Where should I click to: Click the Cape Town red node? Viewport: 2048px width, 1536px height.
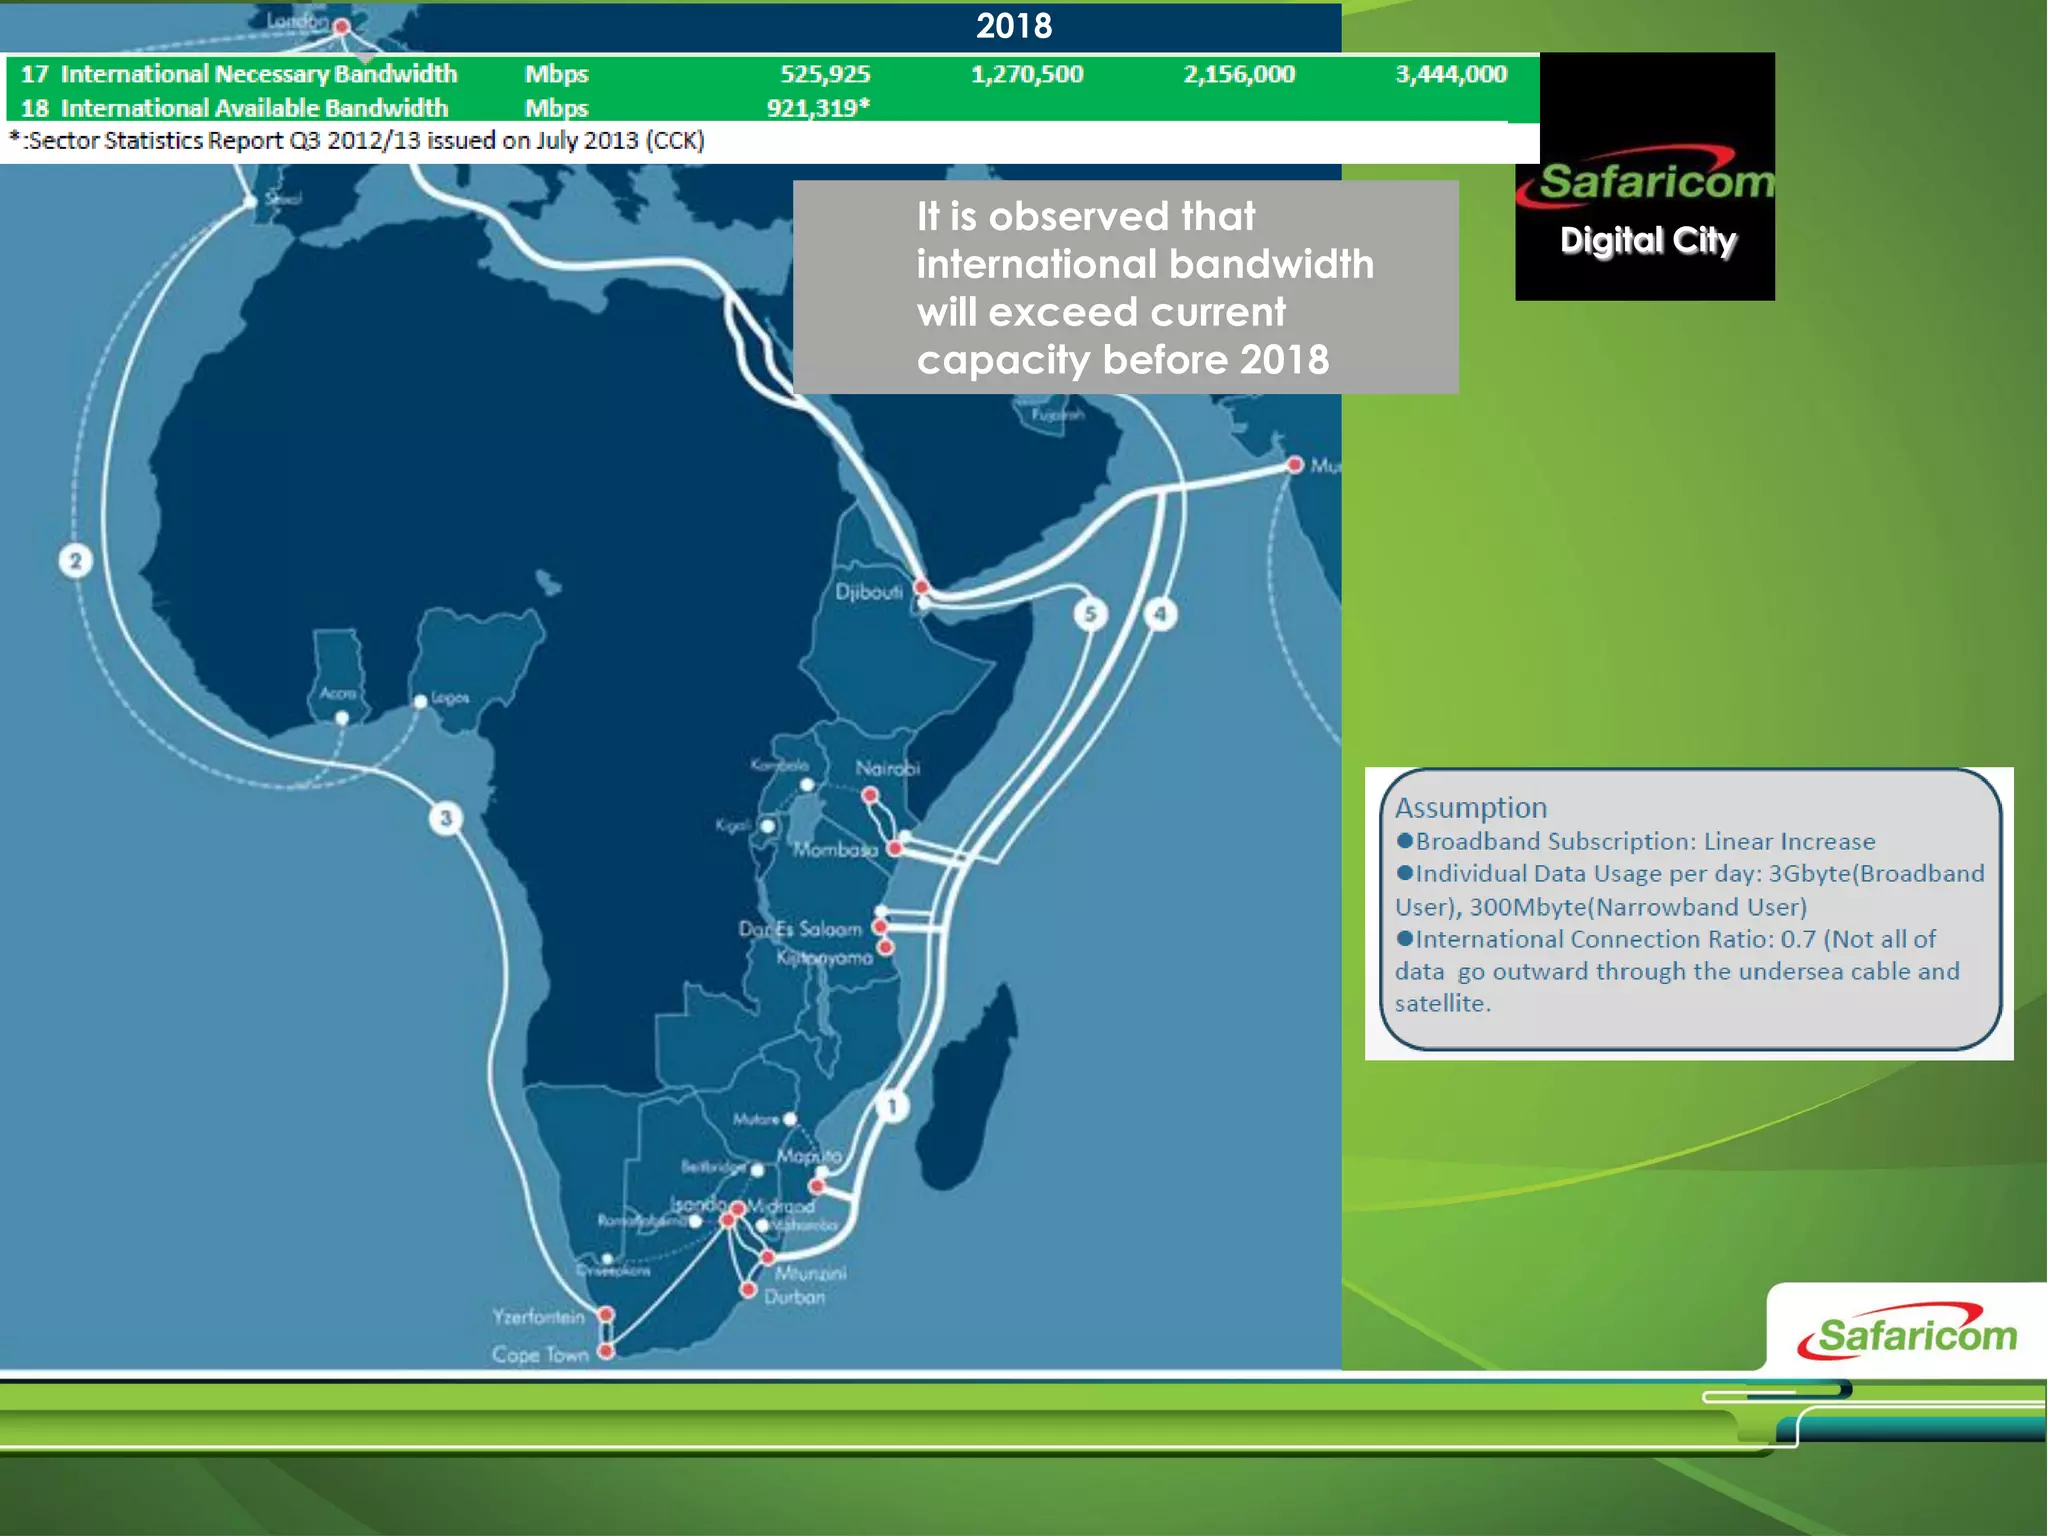606,1352
